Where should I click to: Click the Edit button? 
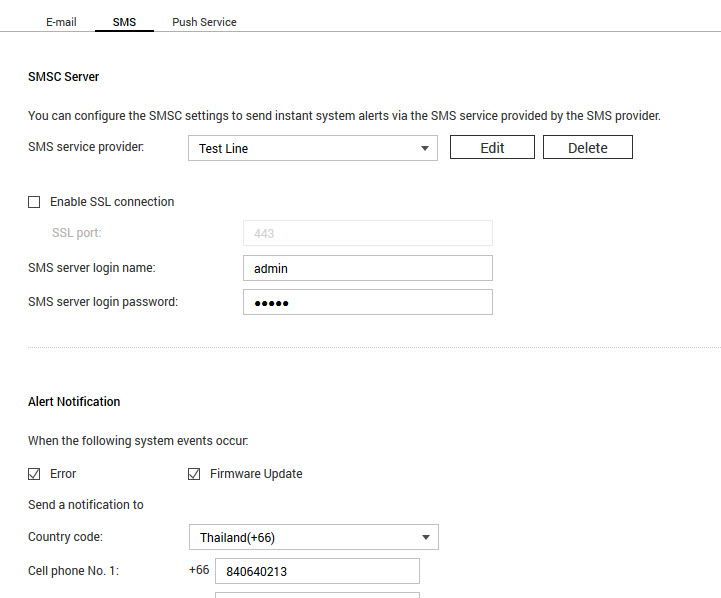492,147
